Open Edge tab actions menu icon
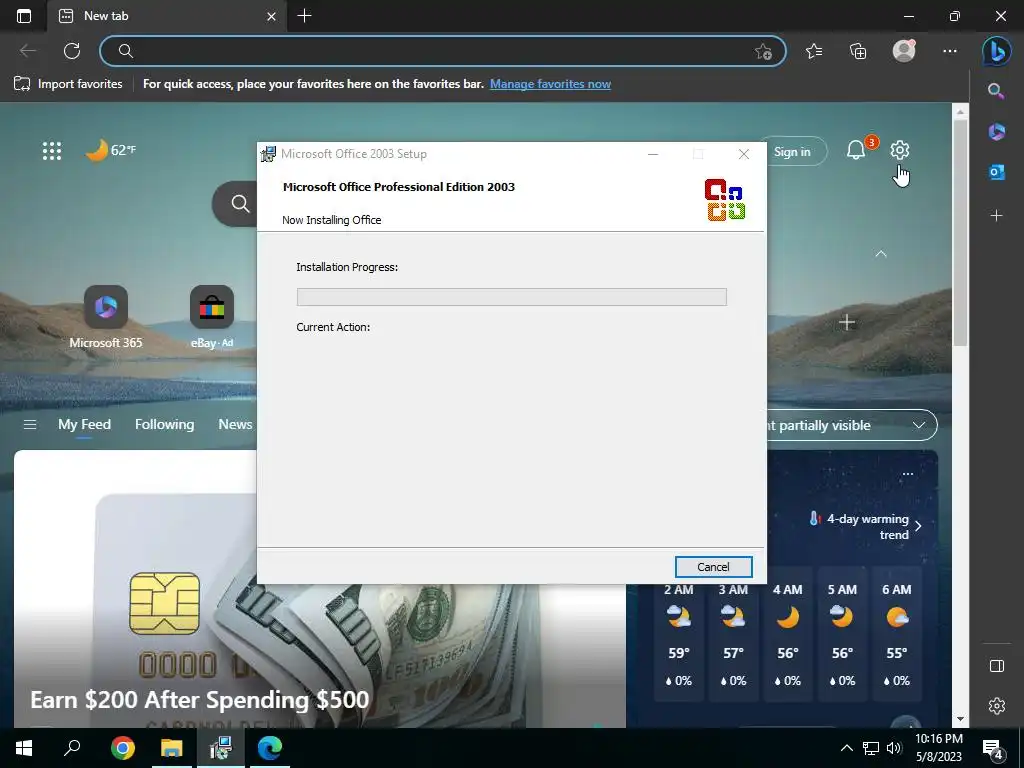1024x768 pixels. coord(24,16)
